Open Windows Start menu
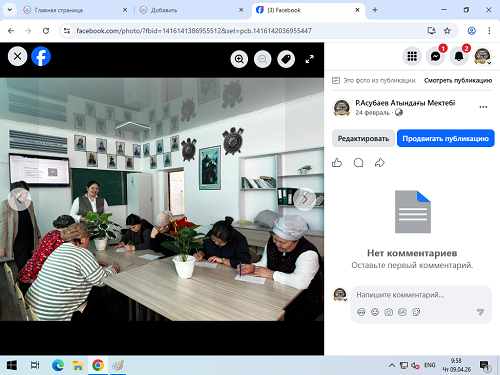Viewport: 500px width, 375px height. click(x=12, y=365)
